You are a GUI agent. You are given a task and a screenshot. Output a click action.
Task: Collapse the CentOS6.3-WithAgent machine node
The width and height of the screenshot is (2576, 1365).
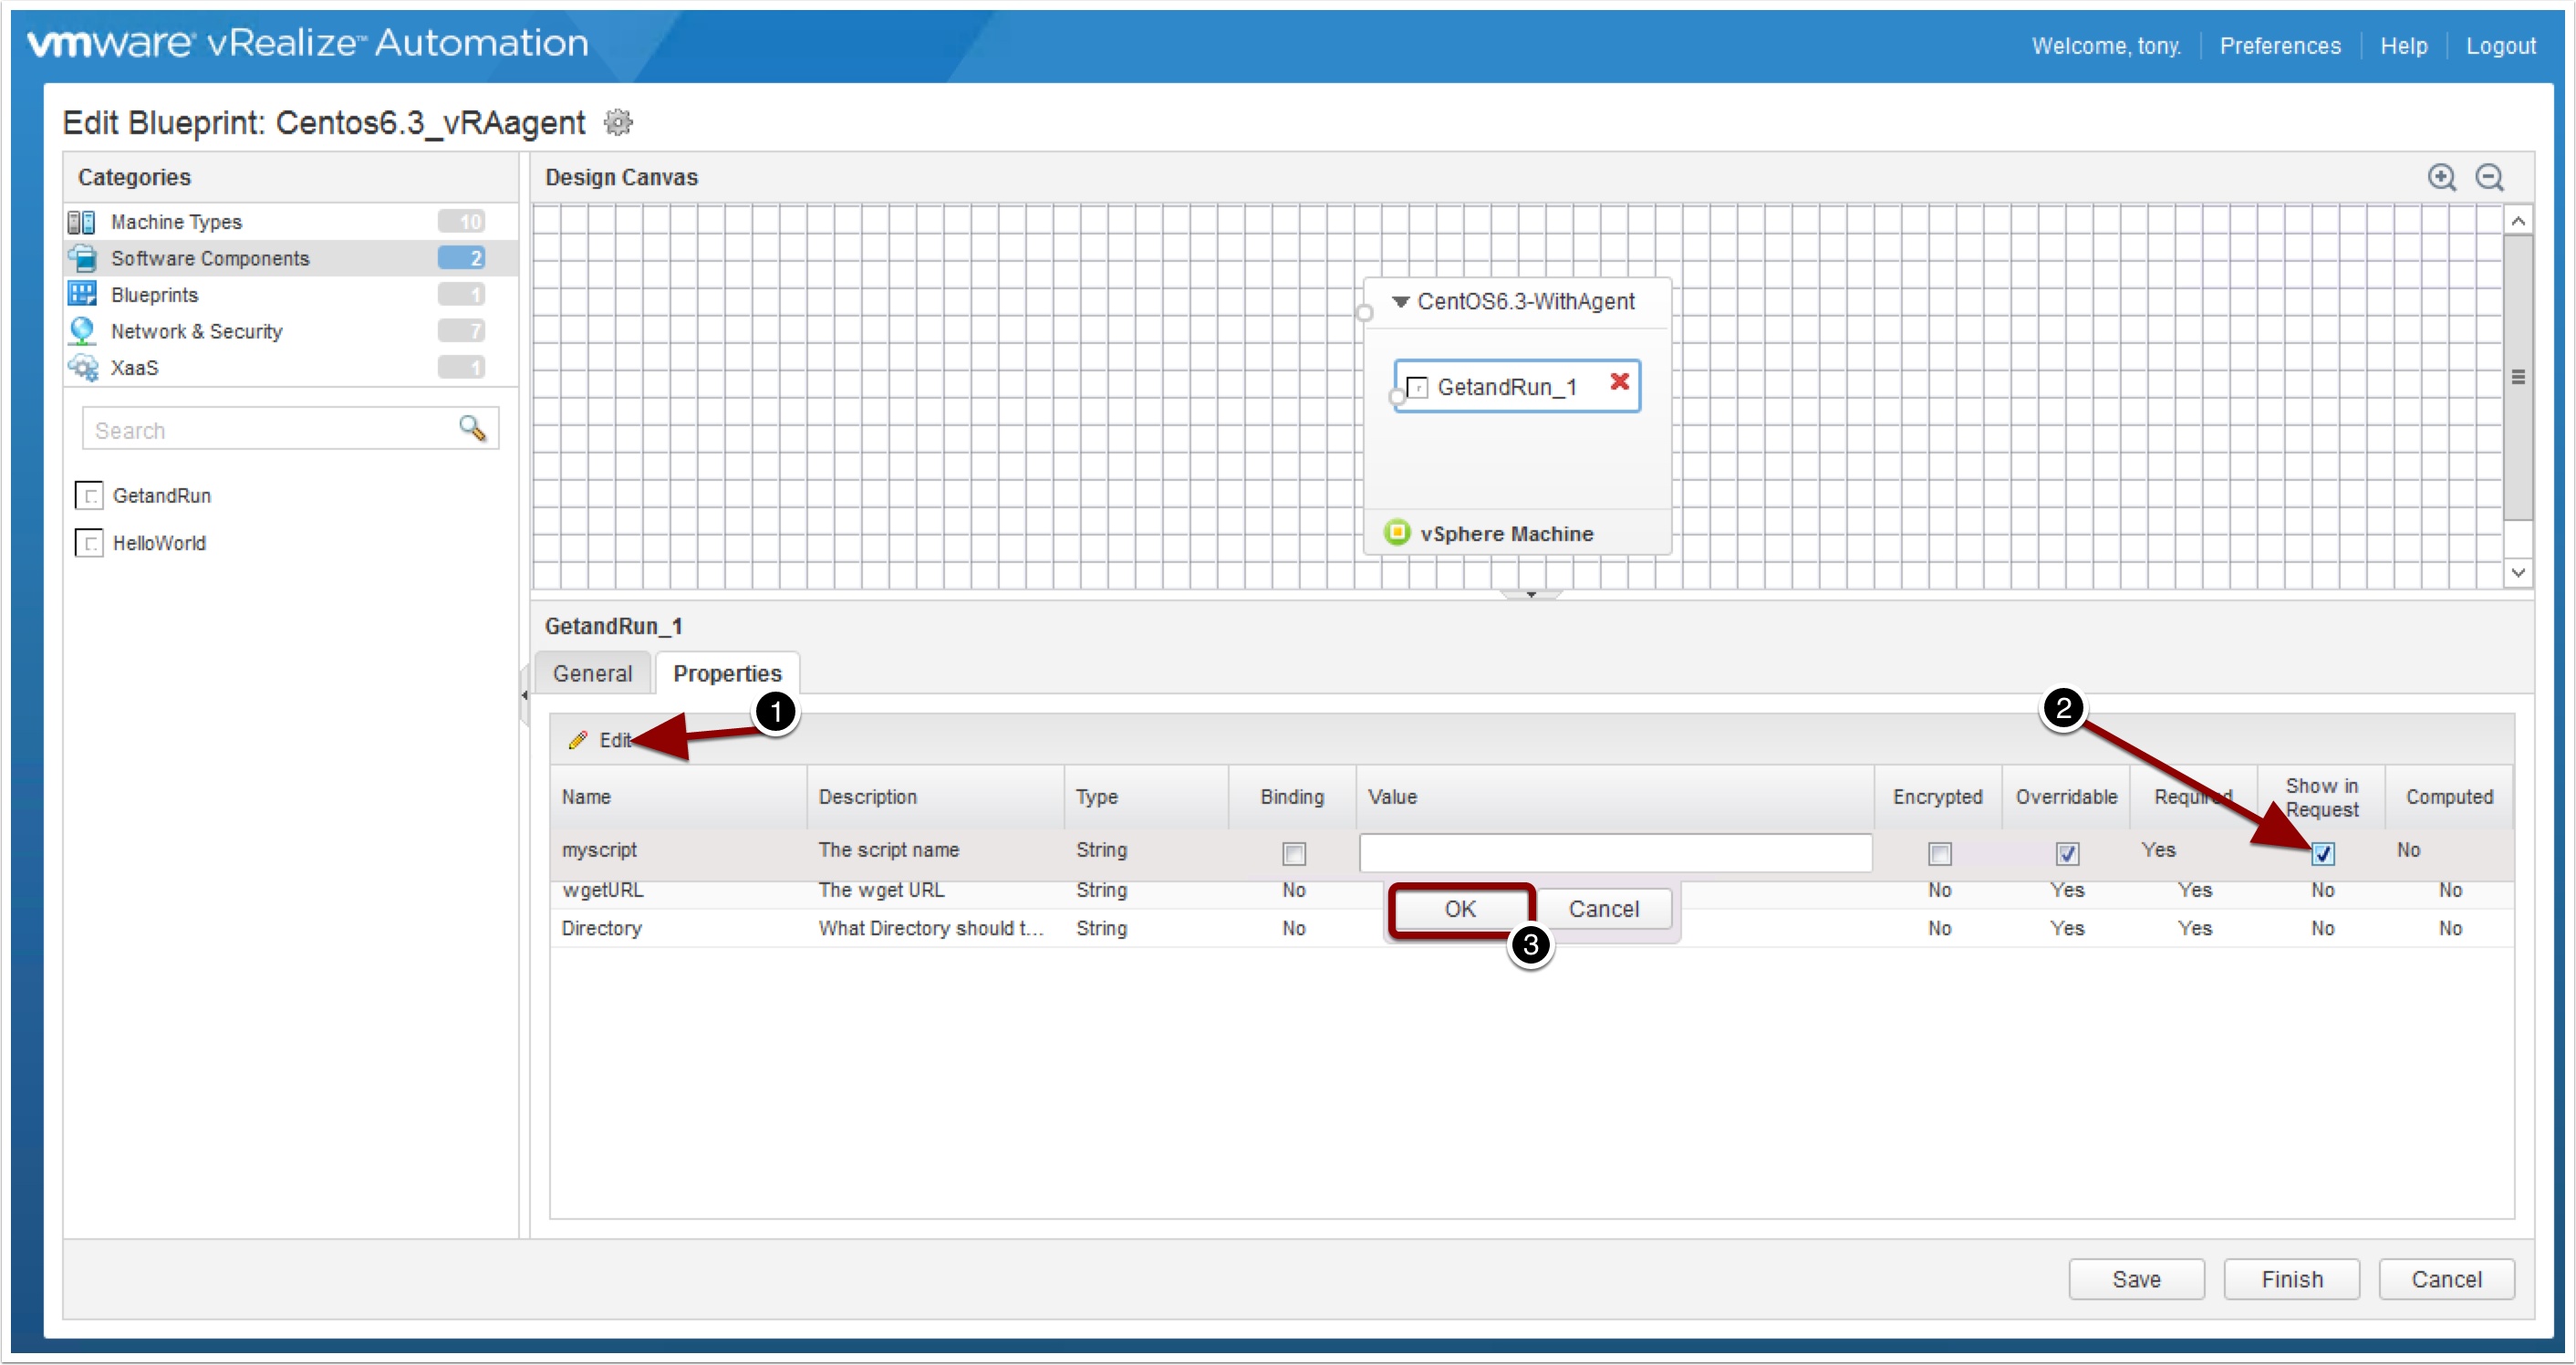1401,301
